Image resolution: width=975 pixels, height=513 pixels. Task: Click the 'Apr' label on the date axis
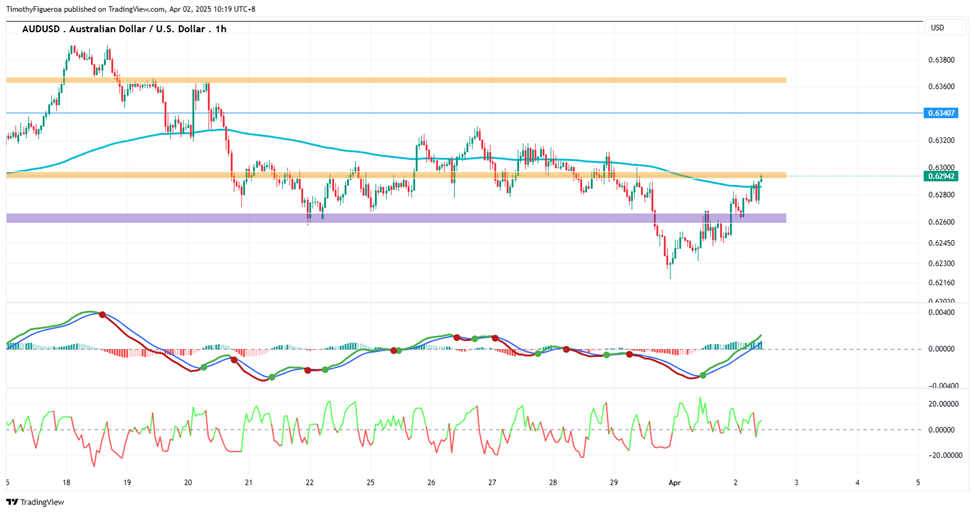coord(674,482)
